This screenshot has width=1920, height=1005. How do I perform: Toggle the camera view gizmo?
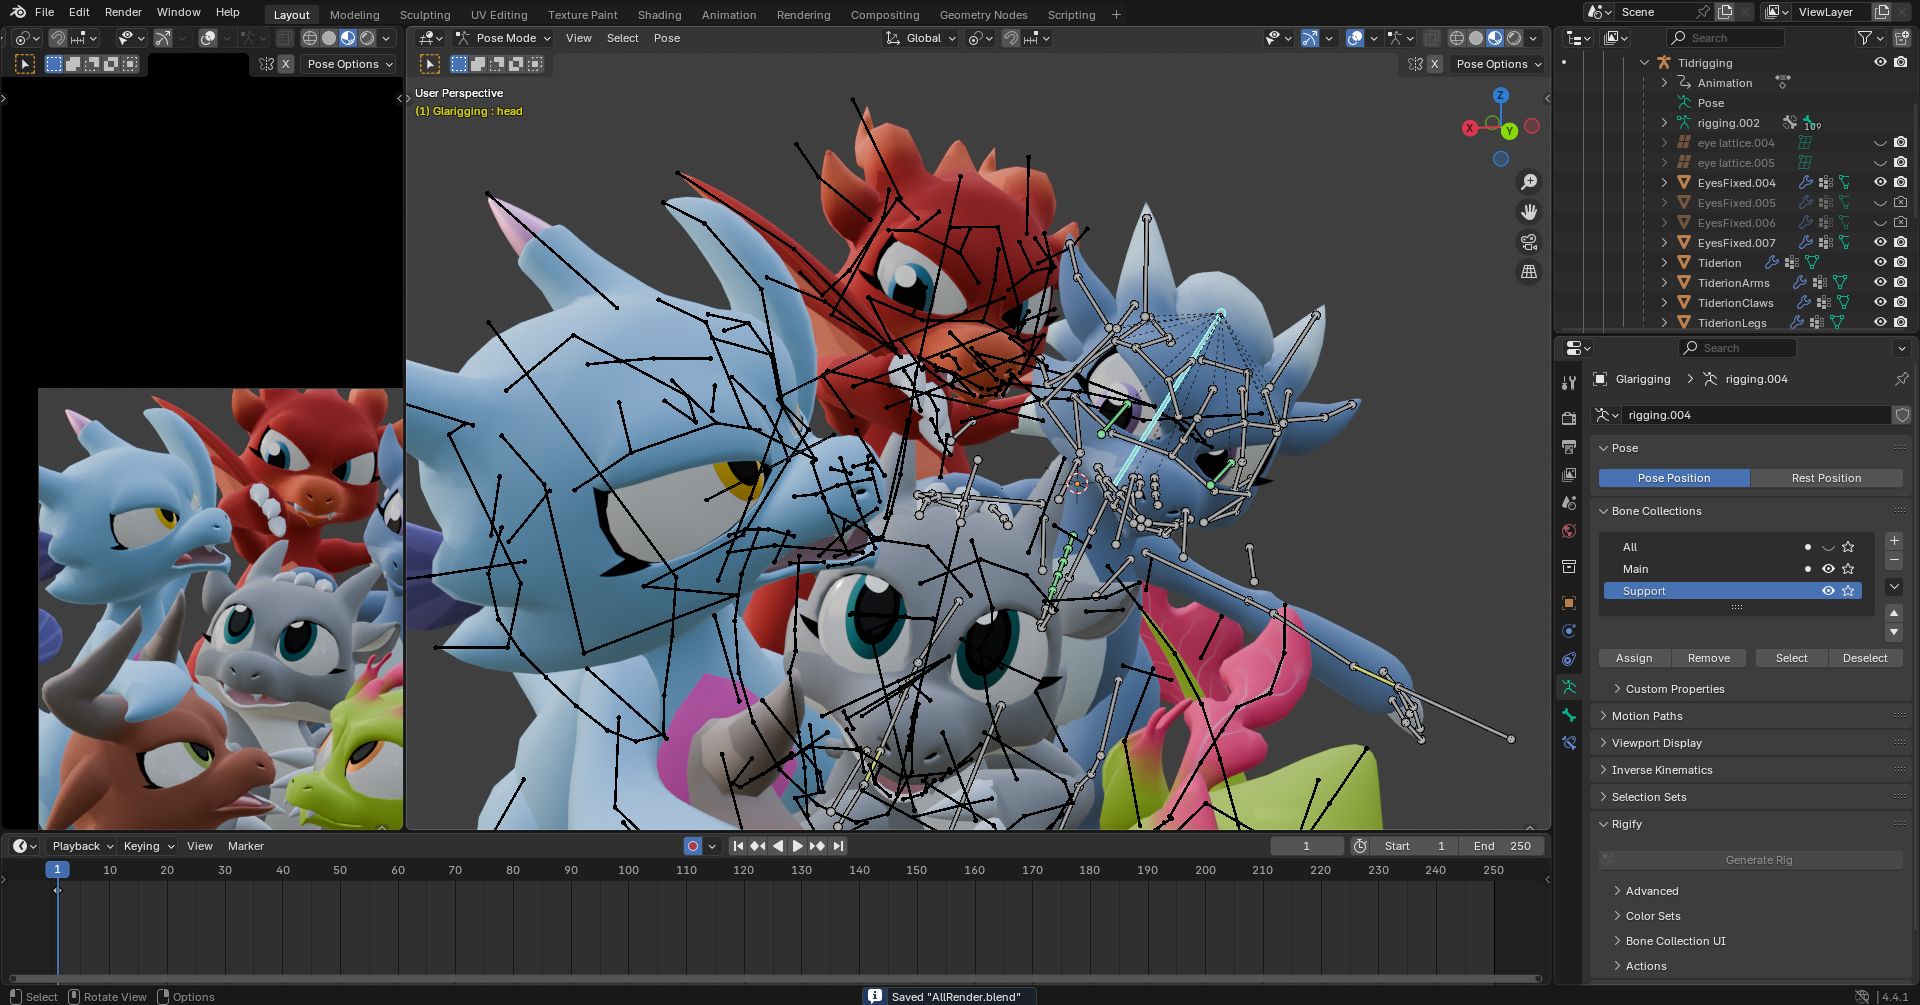tap(1529, 242)
